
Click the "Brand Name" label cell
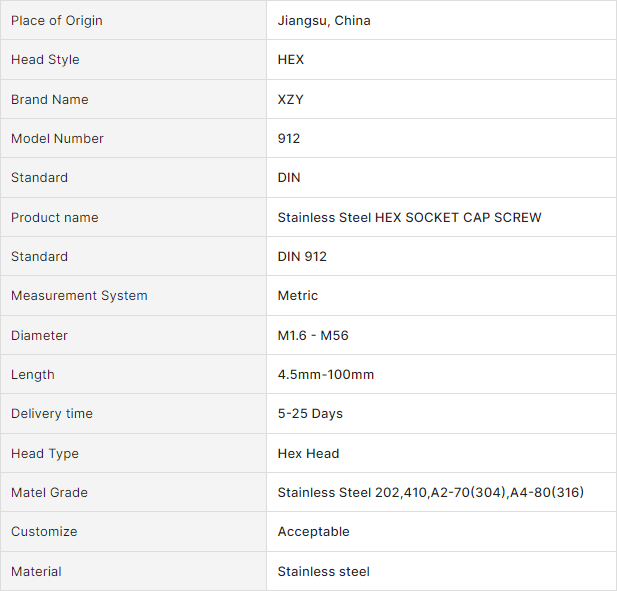click(50, 100)
